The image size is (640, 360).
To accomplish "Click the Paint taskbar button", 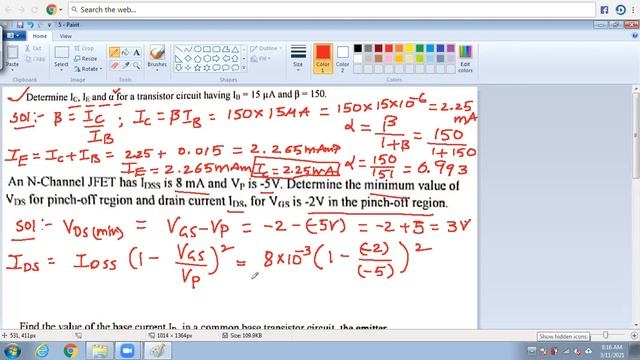I will click(158, 351).
